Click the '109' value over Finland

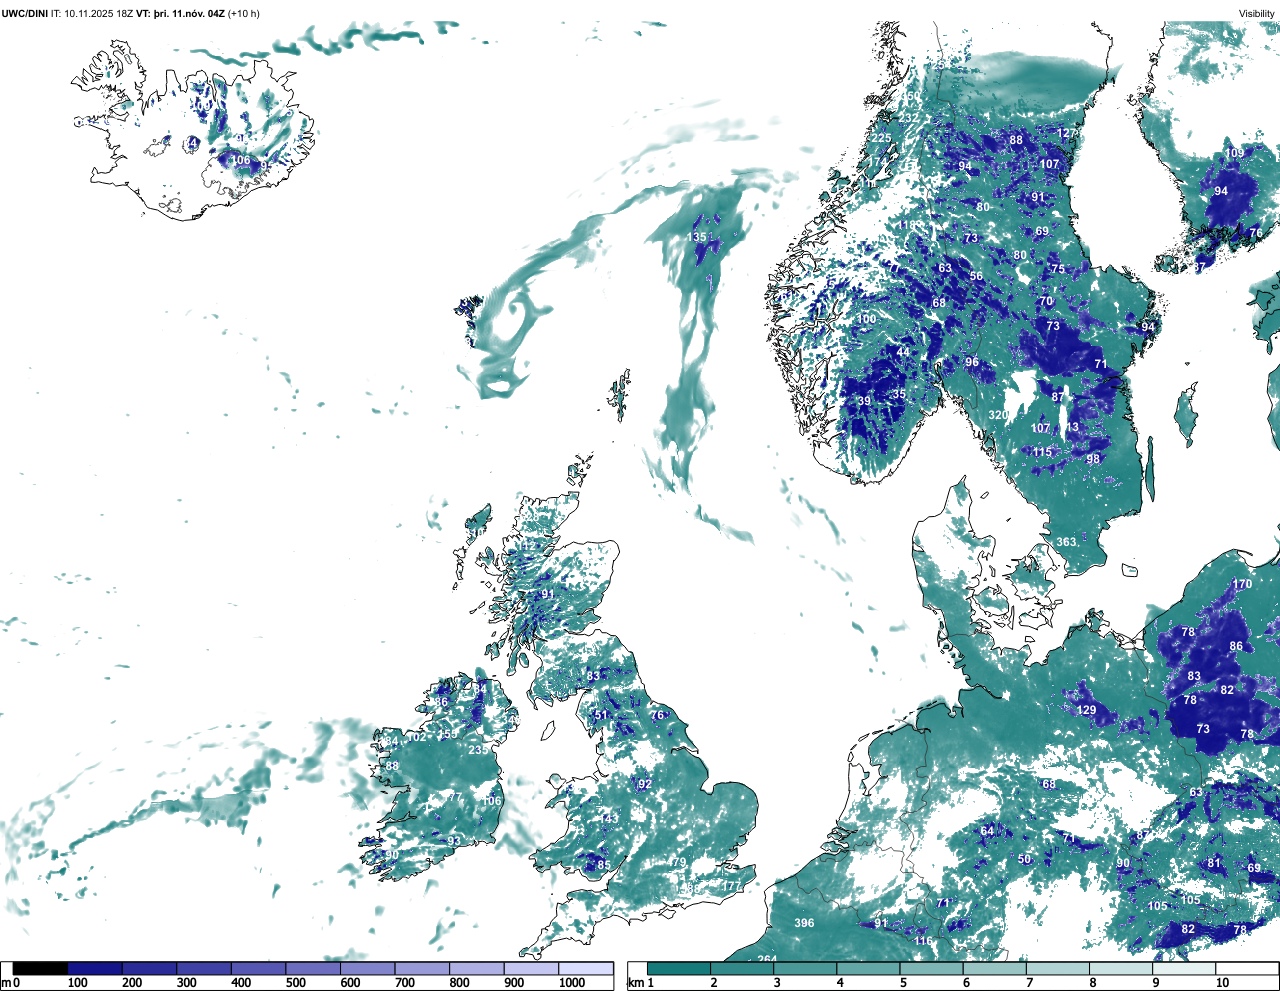1236,153
